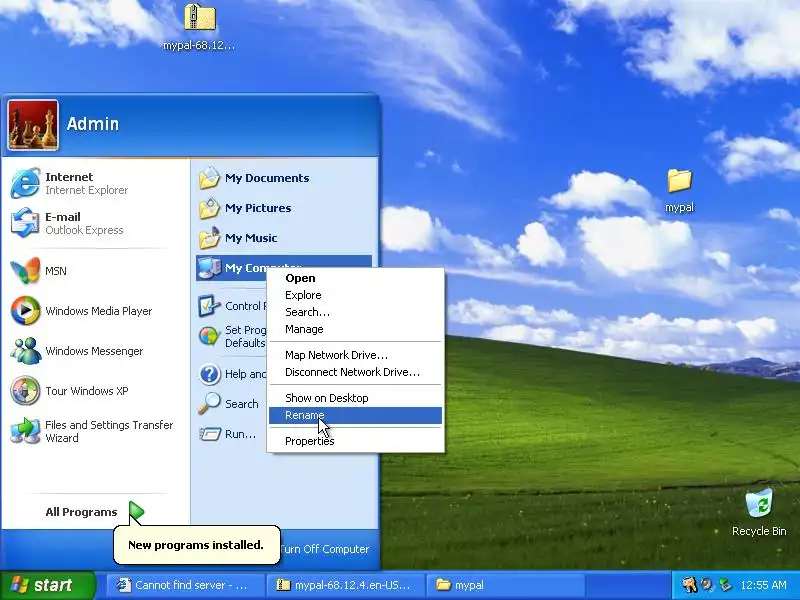This screenshot has height=600, width=800.
Task: Click the third system tray icon
Action: point(724,585)
